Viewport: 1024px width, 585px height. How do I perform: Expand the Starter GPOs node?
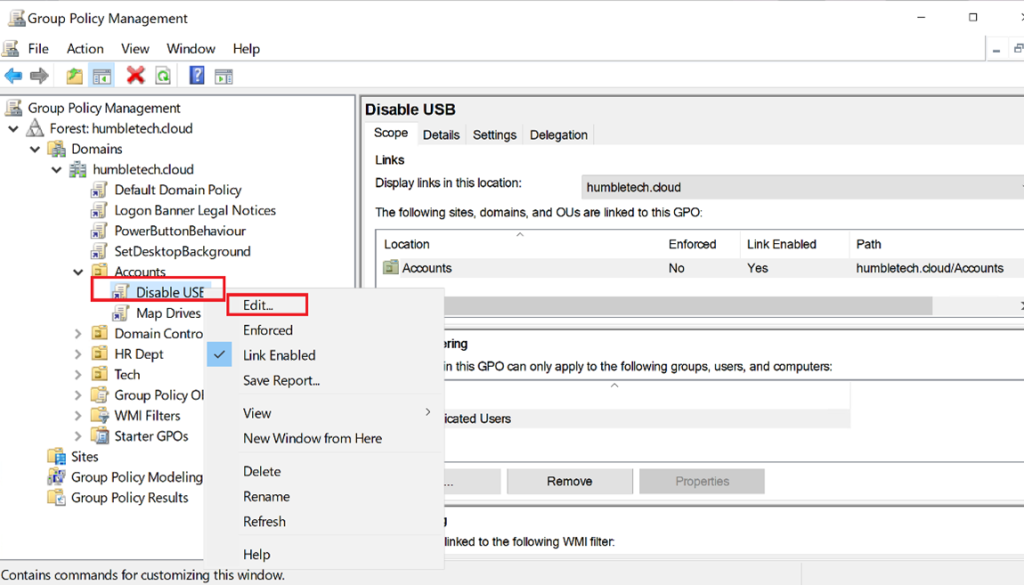[x=78, y=436]
